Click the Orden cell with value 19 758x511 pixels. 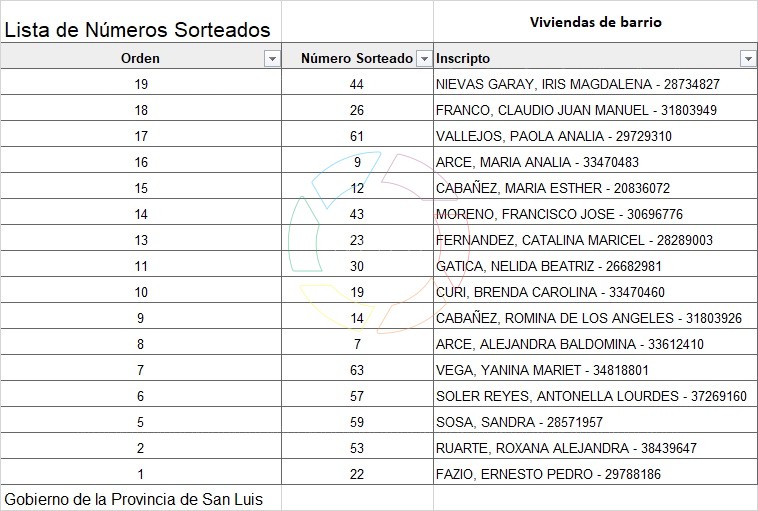click(x=141, y=85)
